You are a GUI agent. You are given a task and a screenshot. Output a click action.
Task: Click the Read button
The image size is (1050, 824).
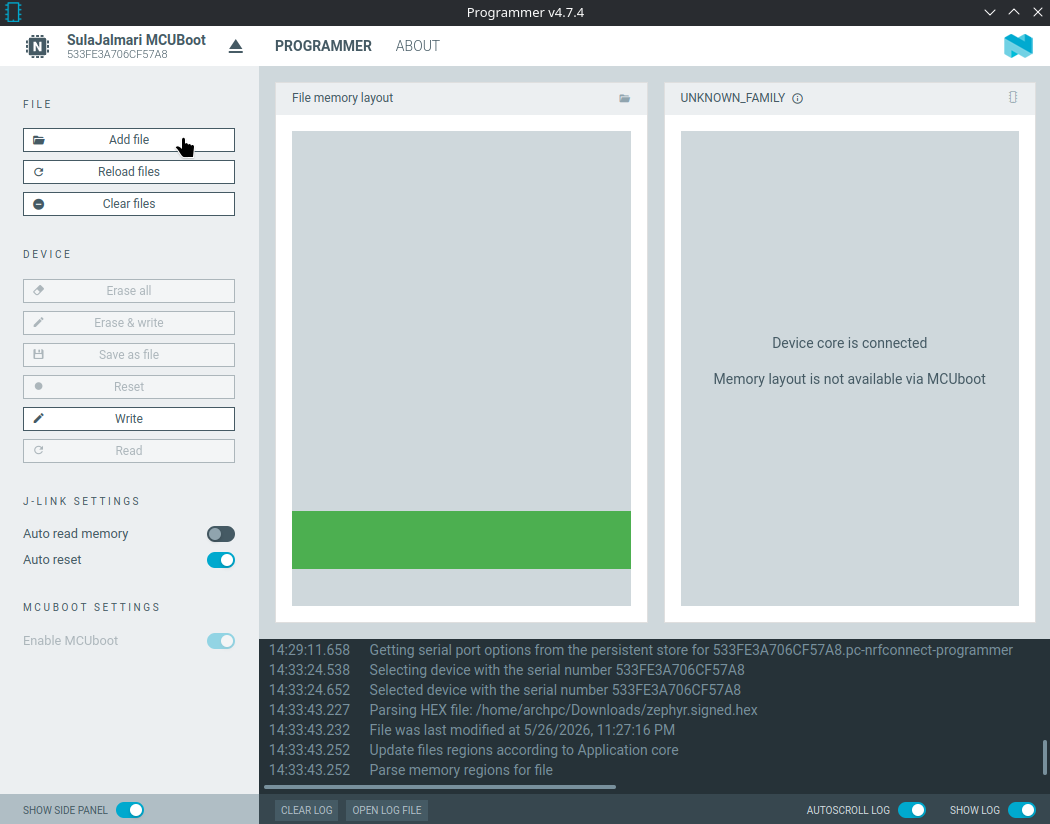[129, 451]
